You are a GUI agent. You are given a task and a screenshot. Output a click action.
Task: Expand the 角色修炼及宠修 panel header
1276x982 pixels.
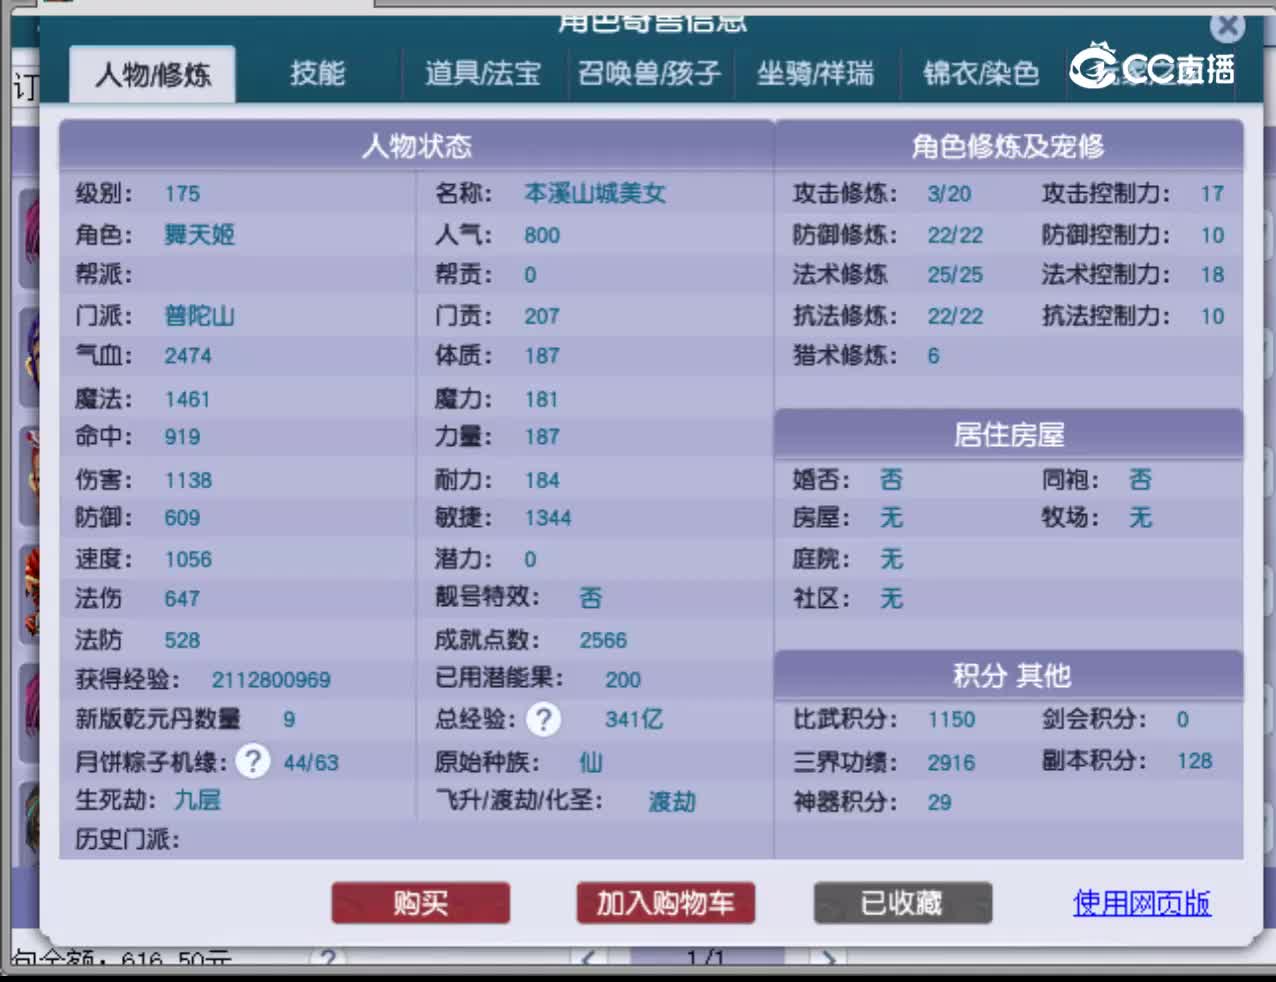pyautogui.click(x=1009, y=146)
